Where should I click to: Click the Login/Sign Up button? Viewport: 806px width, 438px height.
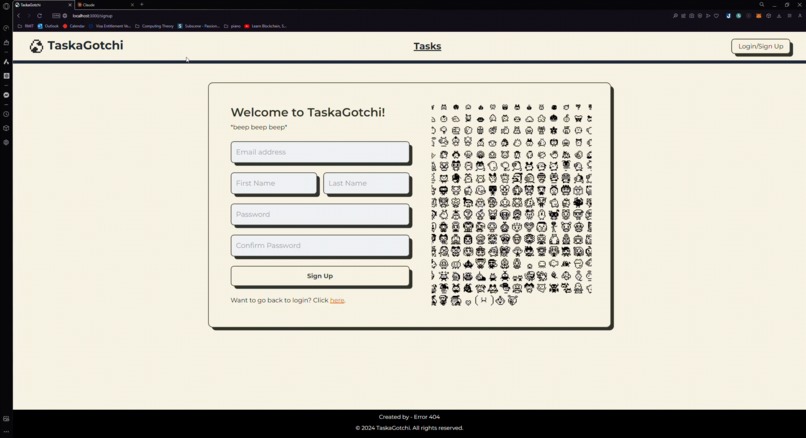[761, 46]
